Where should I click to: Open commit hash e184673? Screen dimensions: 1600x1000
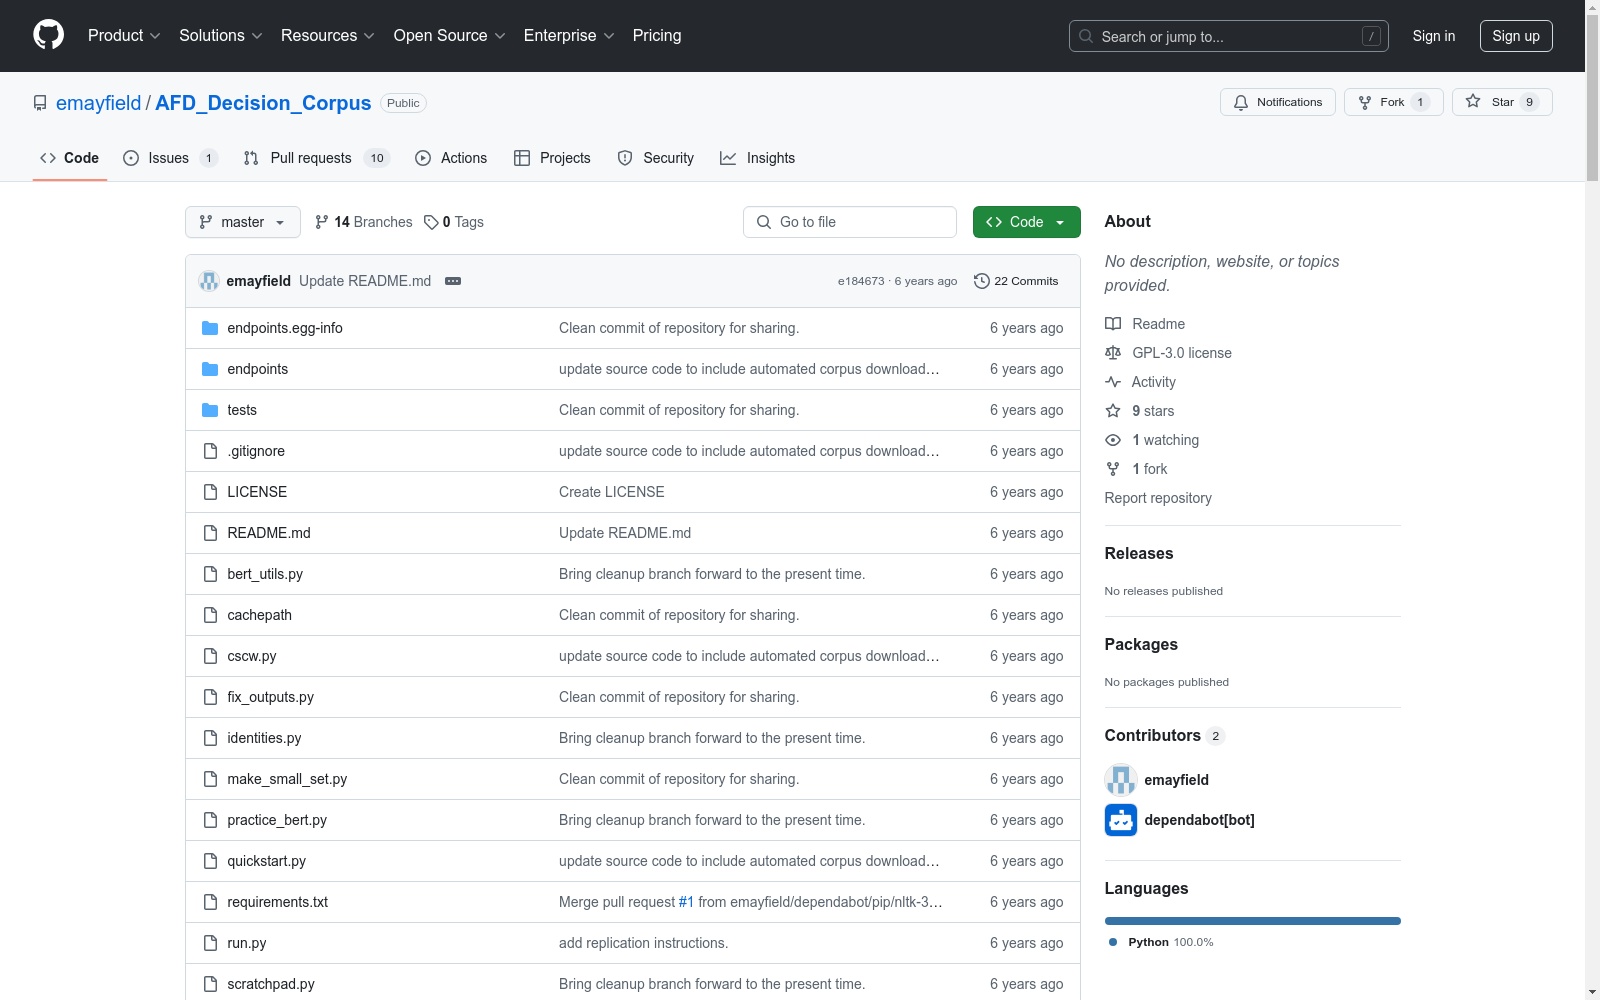(861, 281)
